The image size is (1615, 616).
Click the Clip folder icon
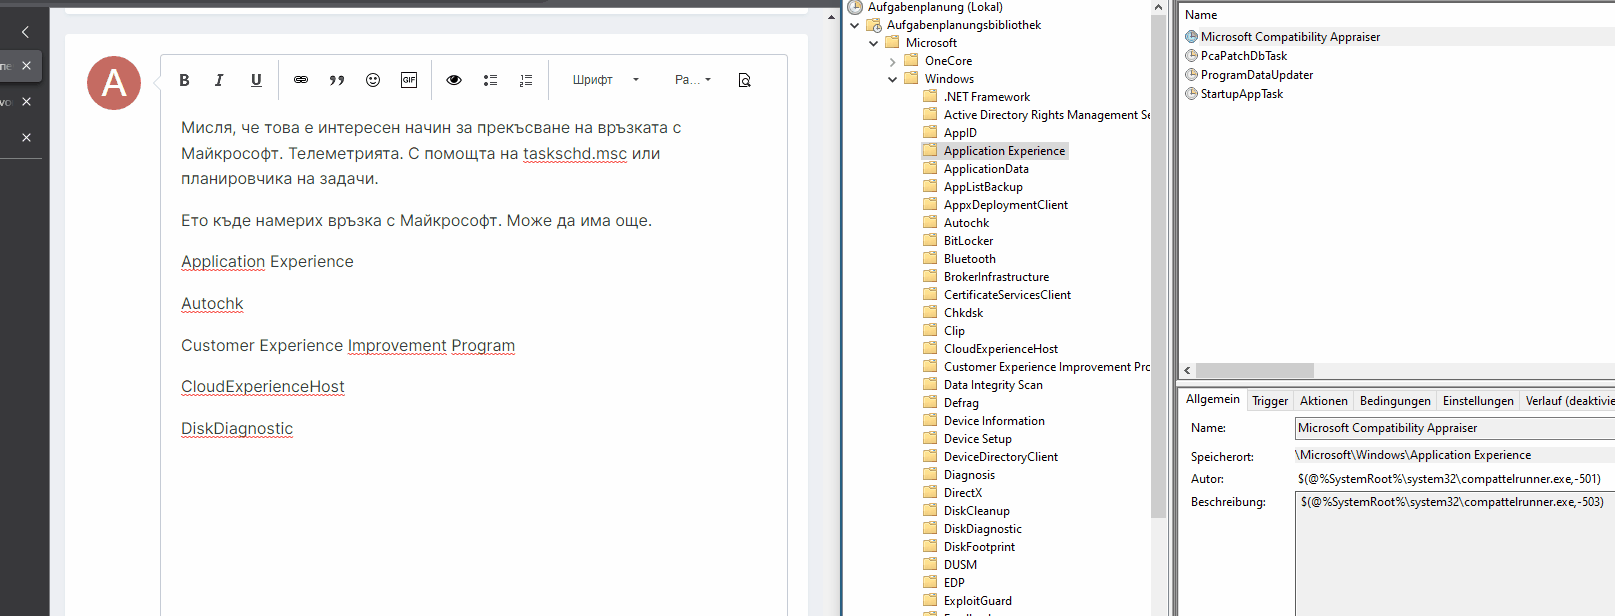point(931,330)
